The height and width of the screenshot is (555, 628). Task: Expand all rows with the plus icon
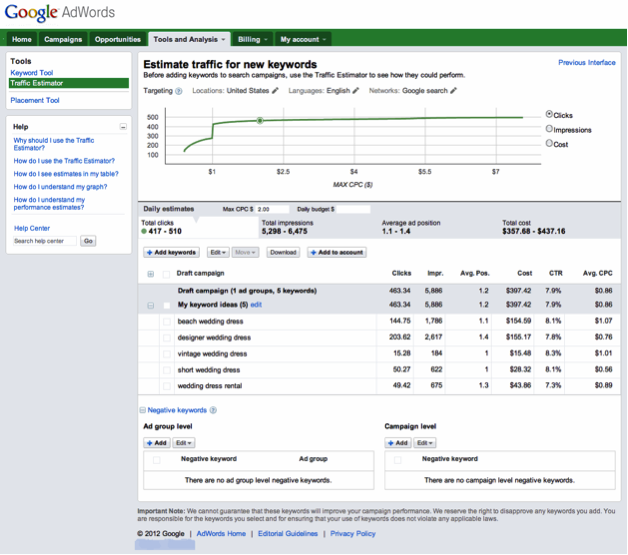click(x=151, y=274)
